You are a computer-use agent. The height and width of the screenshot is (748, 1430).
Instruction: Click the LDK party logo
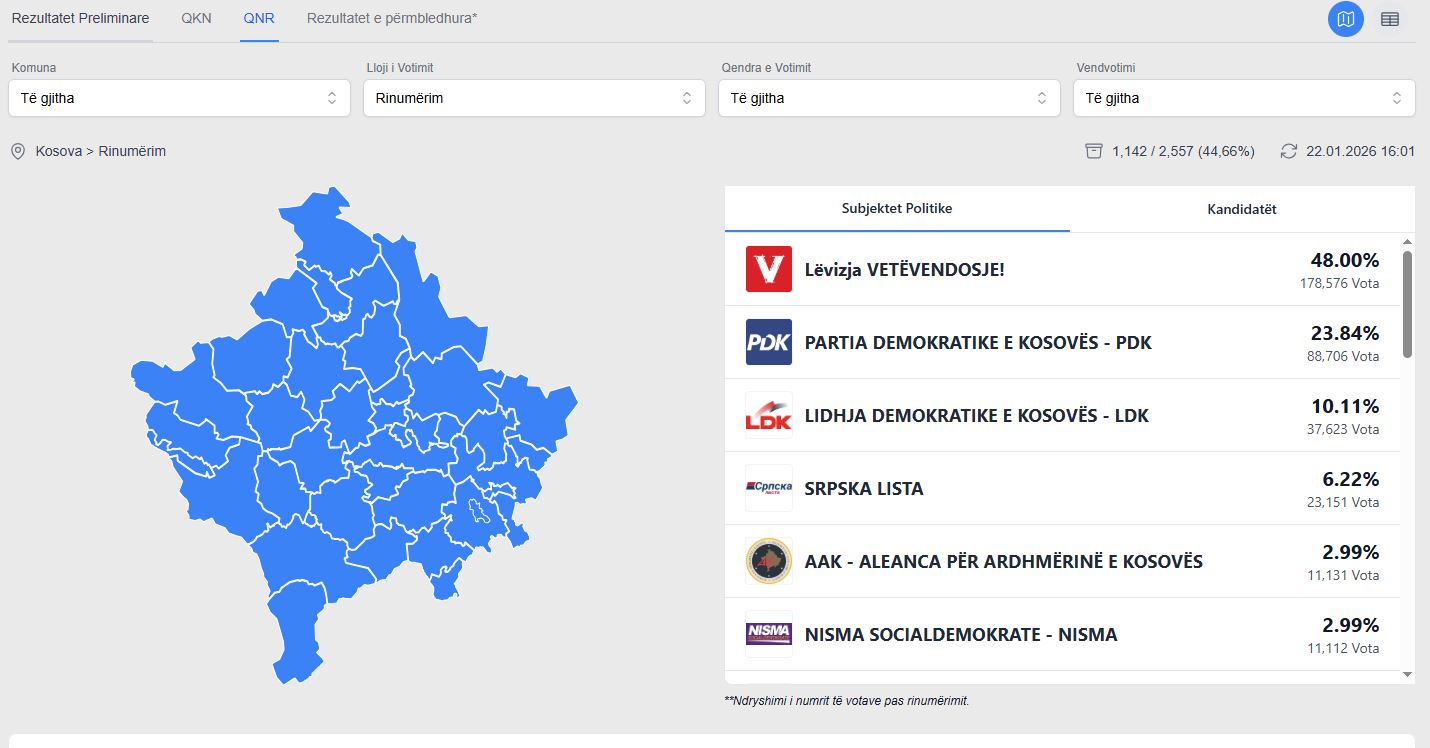pyautogui.click(x=768, y=415)
